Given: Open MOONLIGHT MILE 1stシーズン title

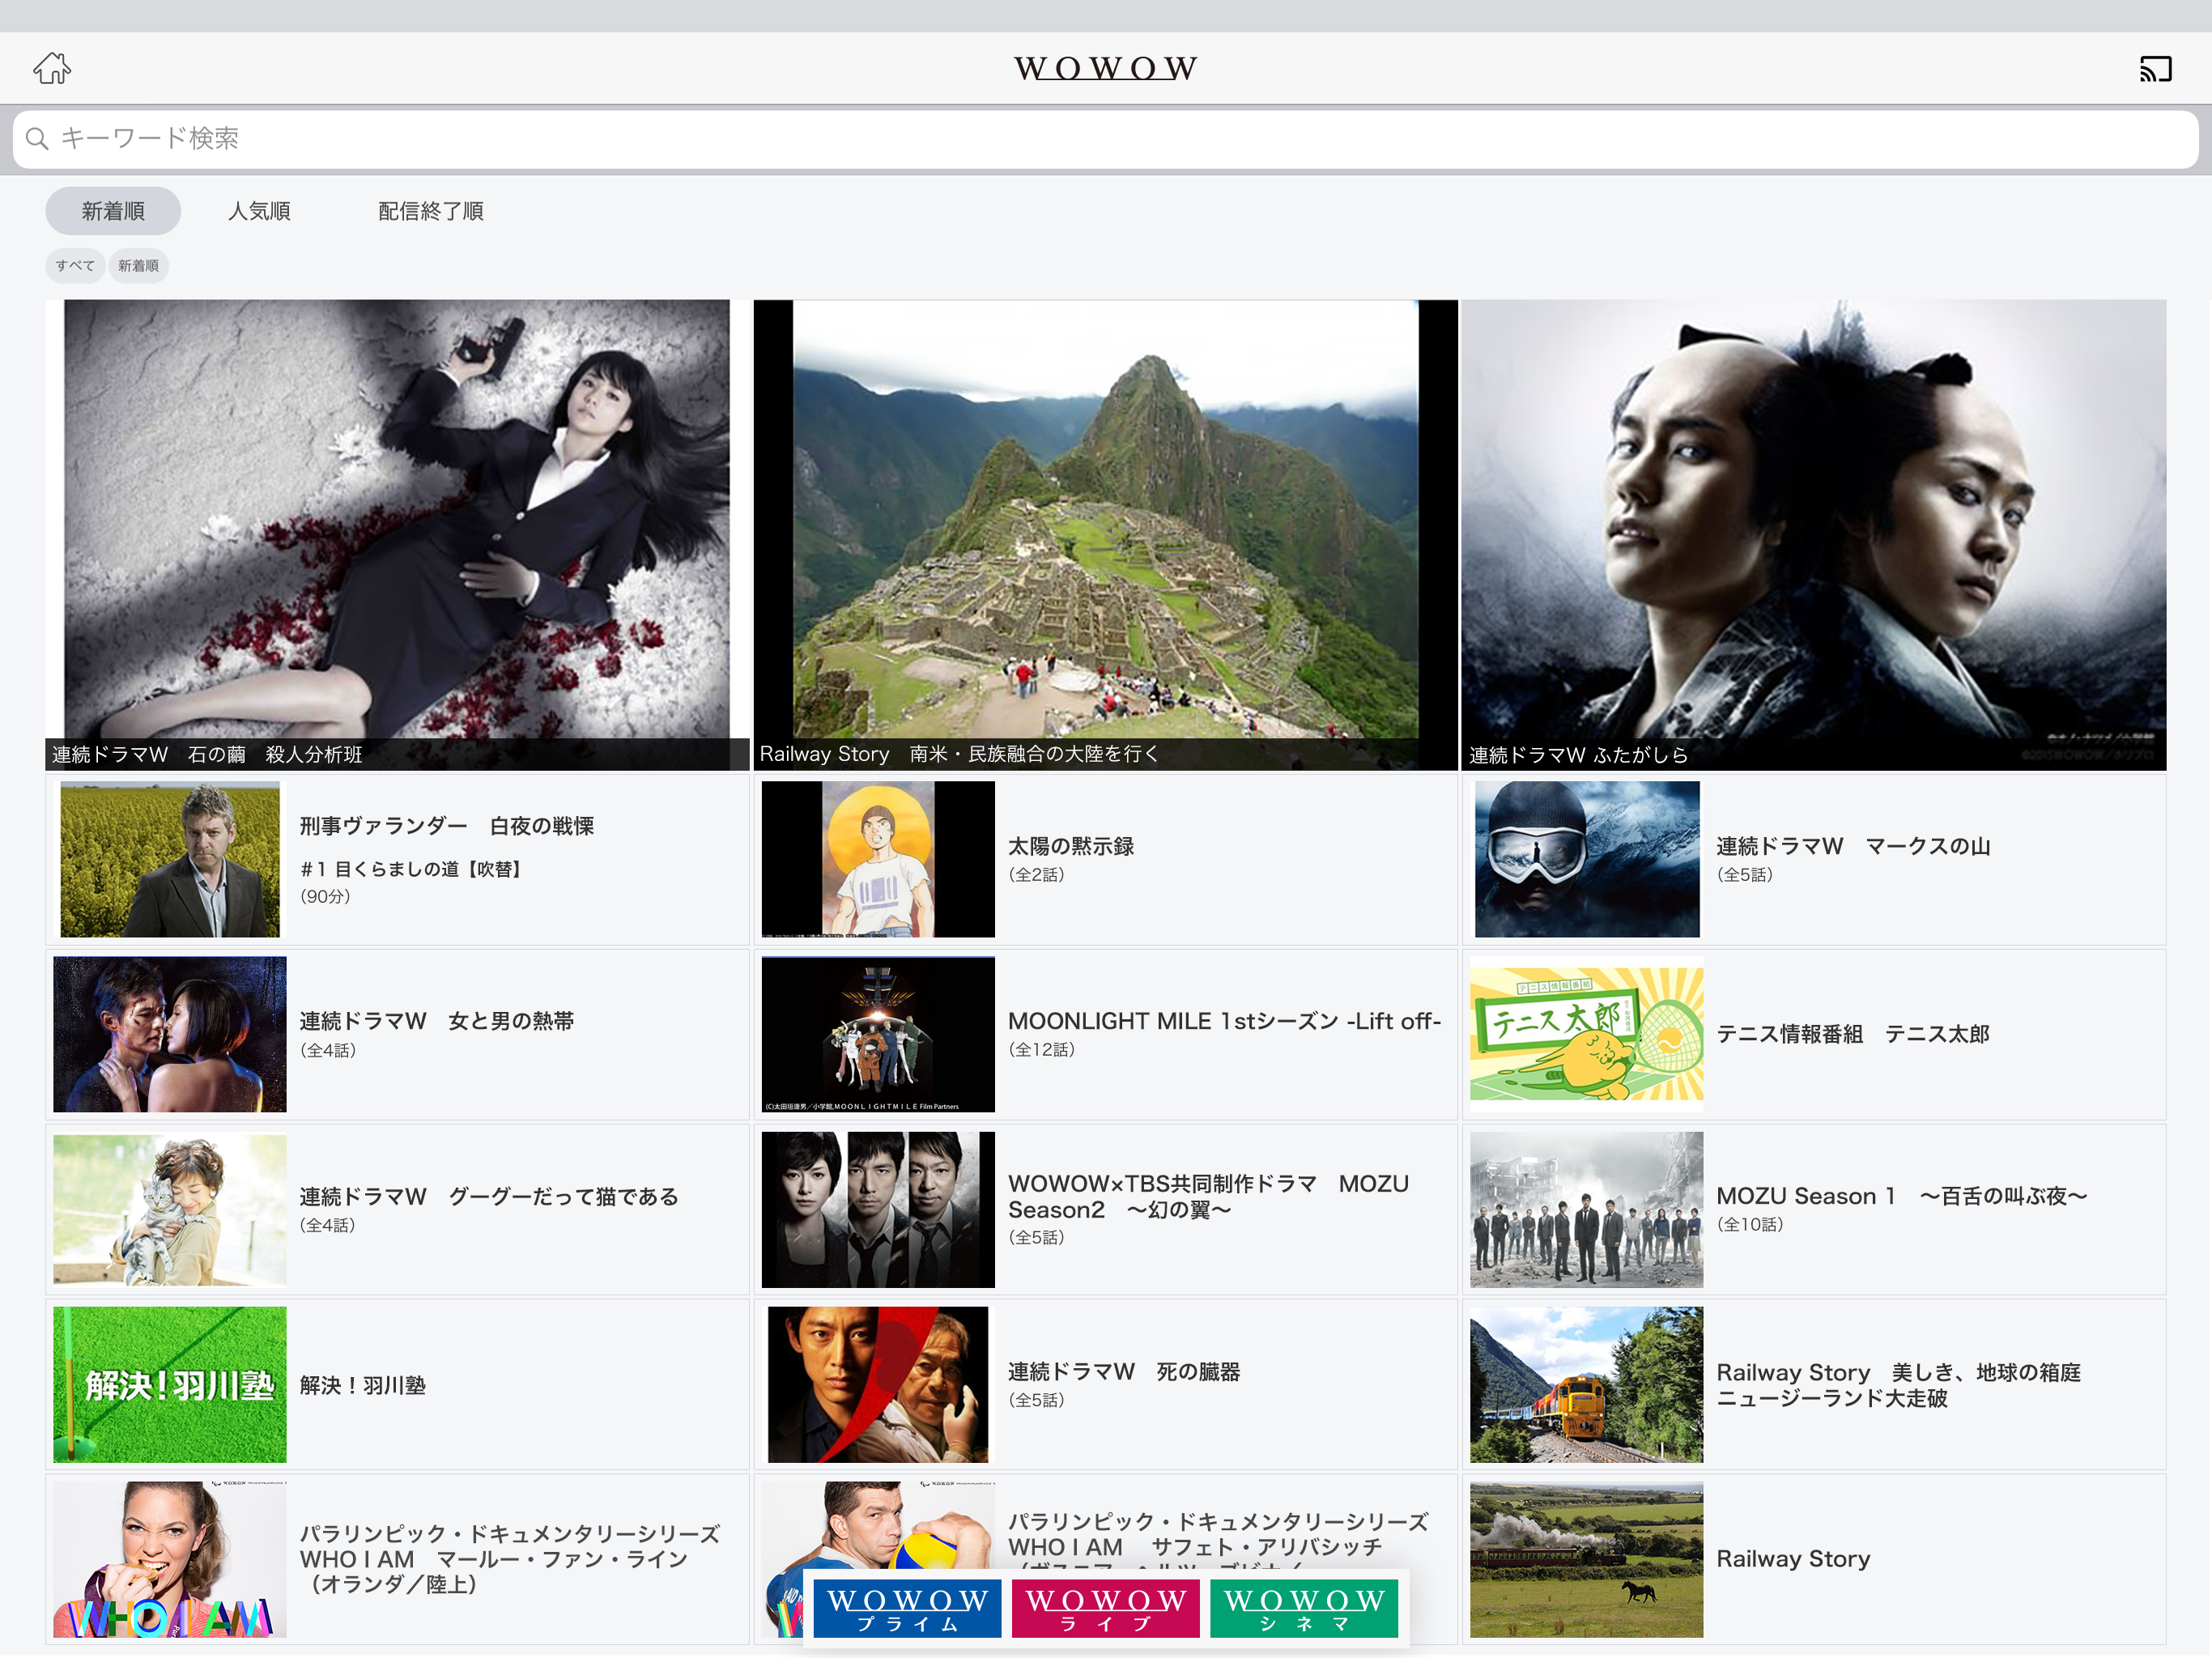Looking at the screenshot, I should [x=1223, y=1021].
